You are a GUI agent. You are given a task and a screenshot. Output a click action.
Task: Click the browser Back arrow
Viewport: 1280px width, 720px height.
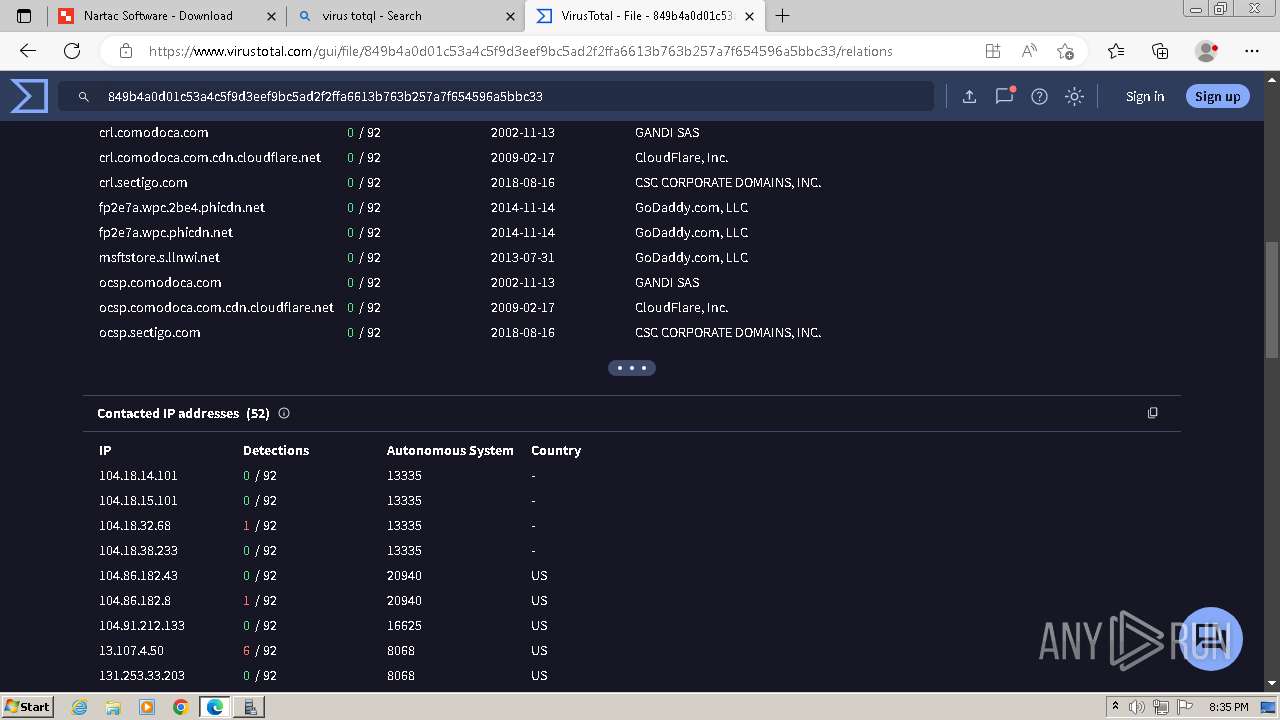pyautogui.click(x=28, y=51)
